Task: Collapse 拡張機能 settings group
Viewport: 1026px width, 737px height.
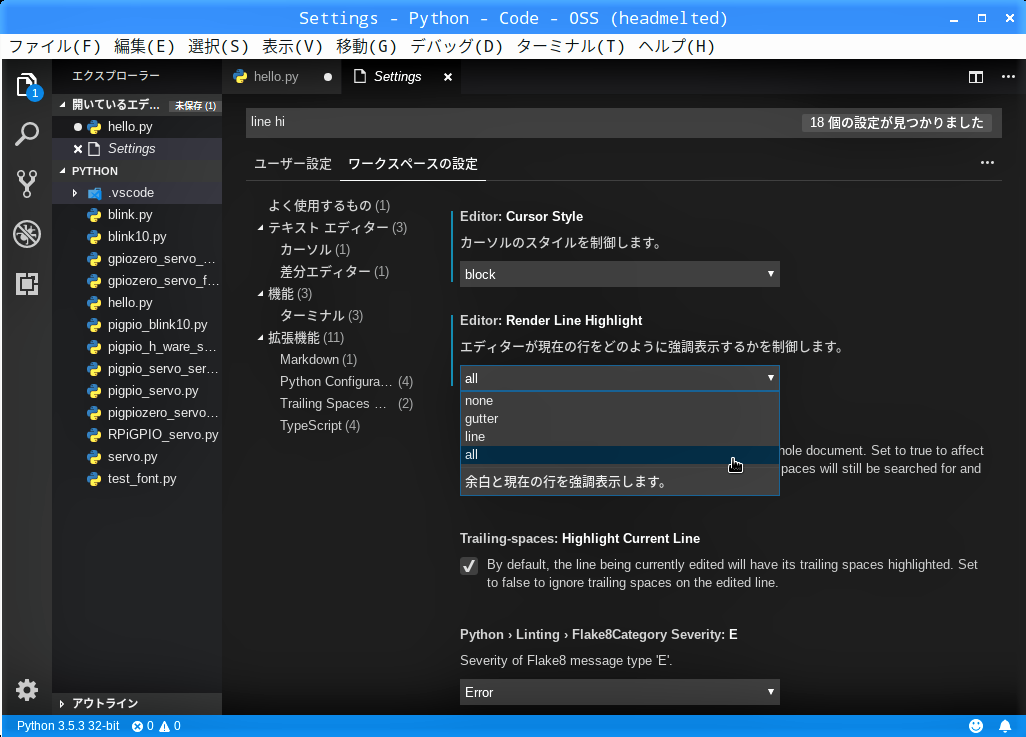Action: tap(260, 338)
